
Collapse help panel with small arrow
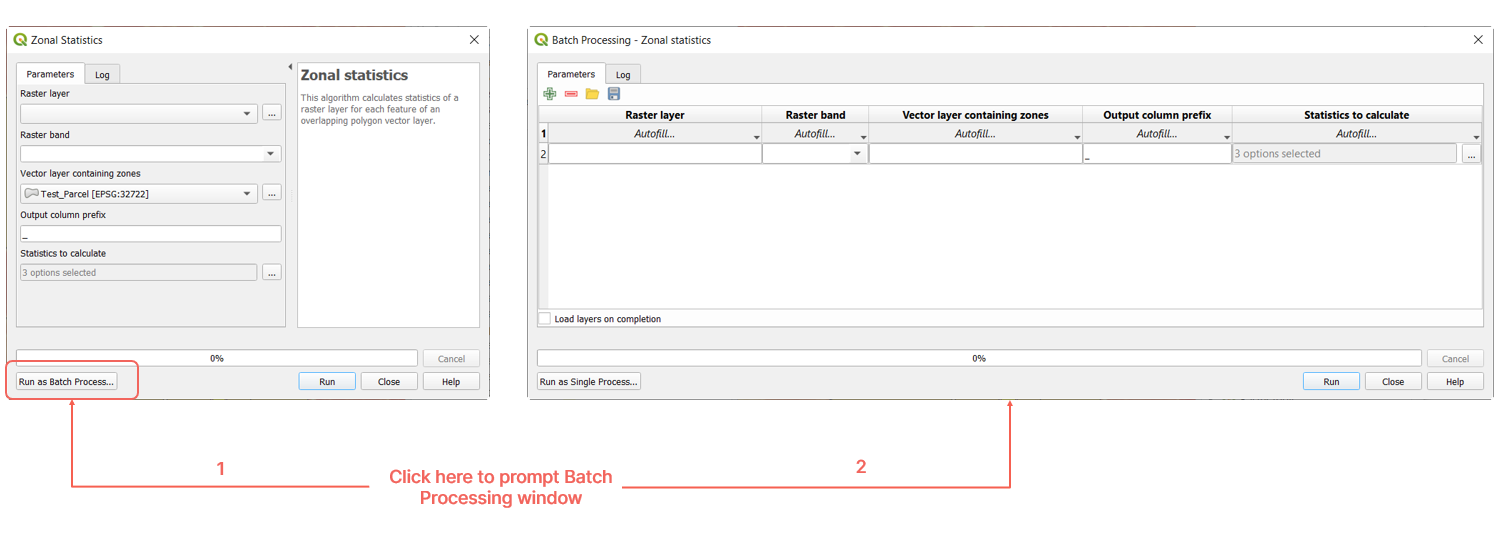[290, 68]
